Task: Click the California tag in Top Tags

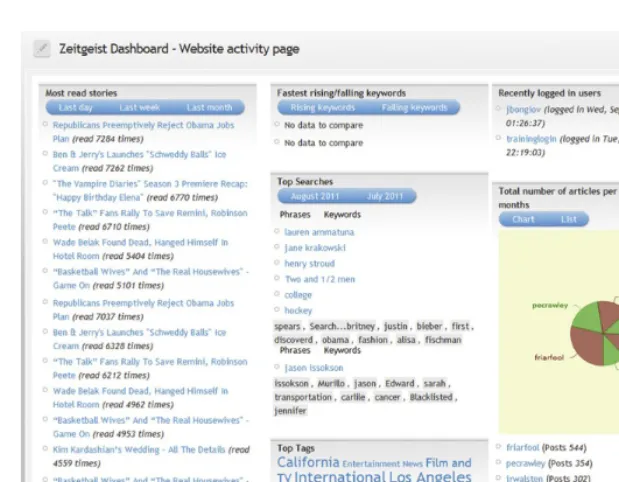Action: (x=308, y=462)
